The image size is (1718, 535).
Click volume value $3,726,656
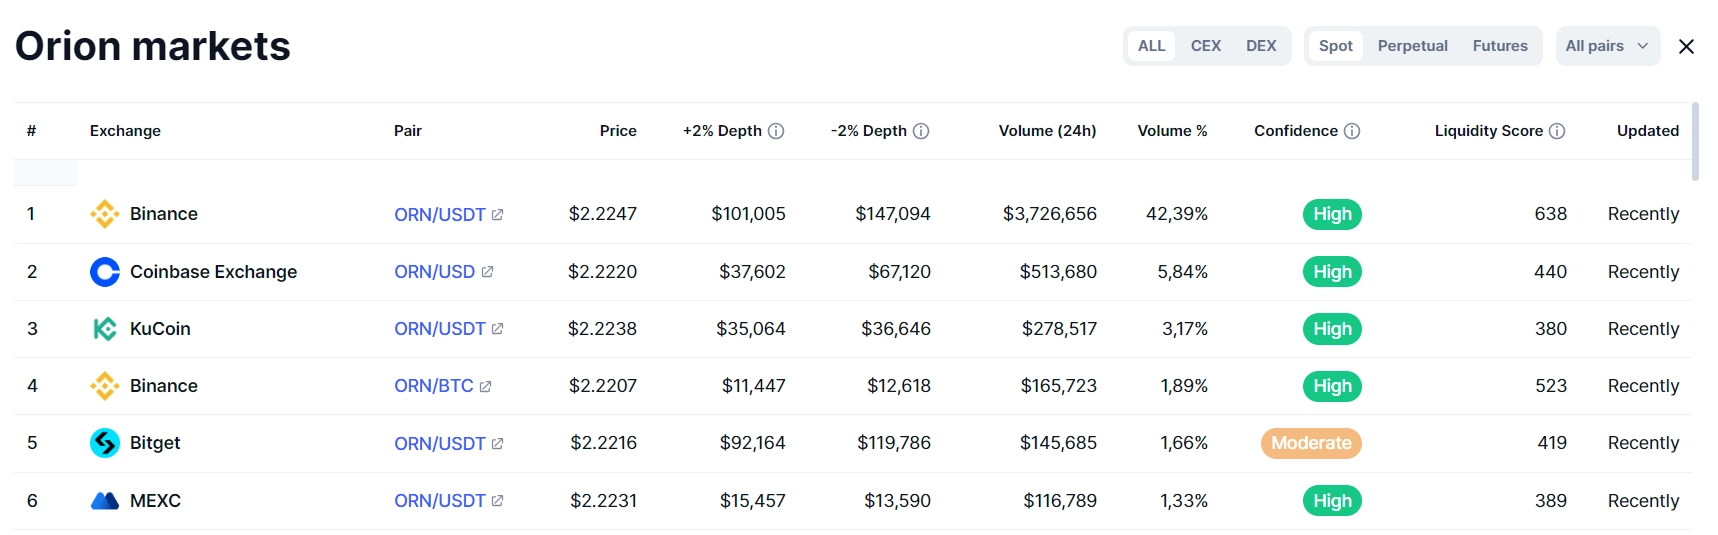point(1050,214)
